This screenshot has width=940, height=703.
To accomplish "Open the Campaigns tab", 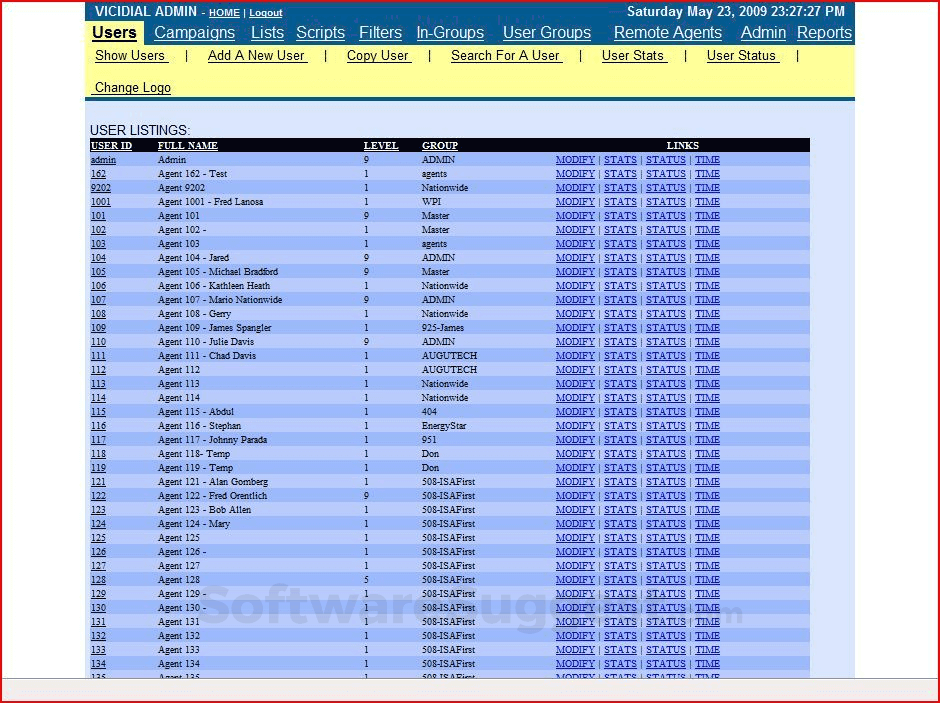I will coord(194,33).
